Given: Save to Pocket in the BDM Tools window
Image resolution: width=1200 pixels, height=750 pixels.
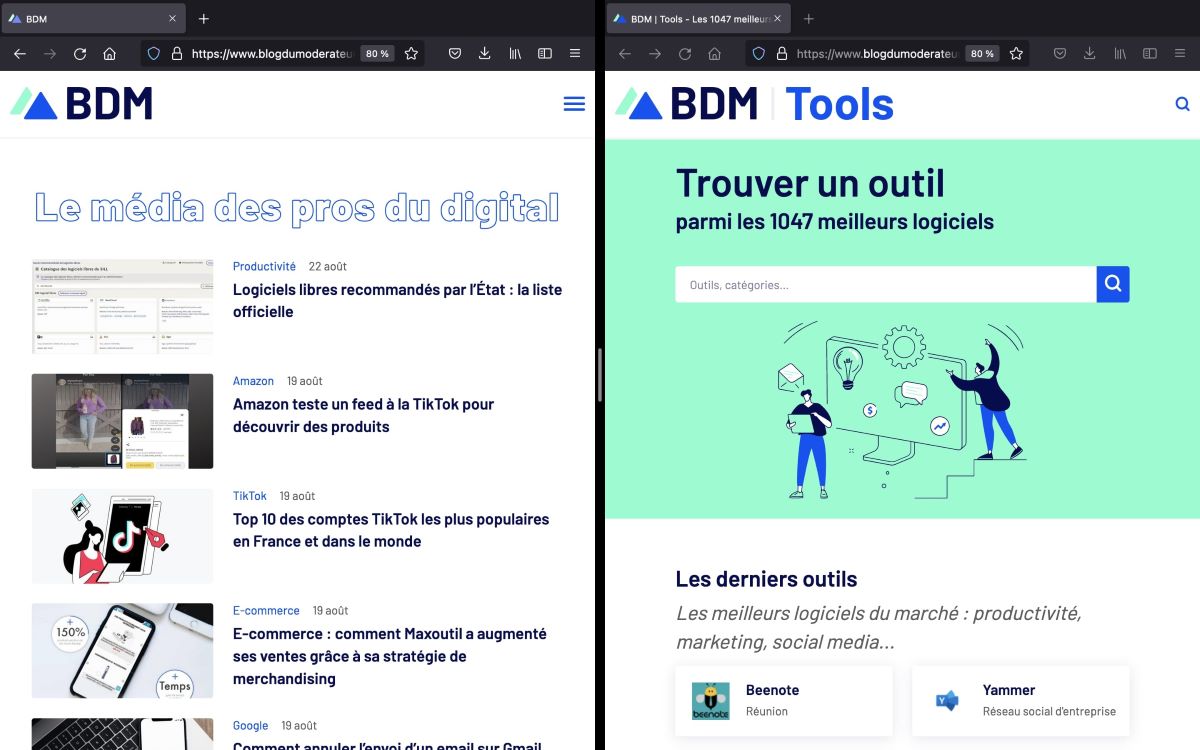Looking at the screenshot, I should coord(1059,54).
